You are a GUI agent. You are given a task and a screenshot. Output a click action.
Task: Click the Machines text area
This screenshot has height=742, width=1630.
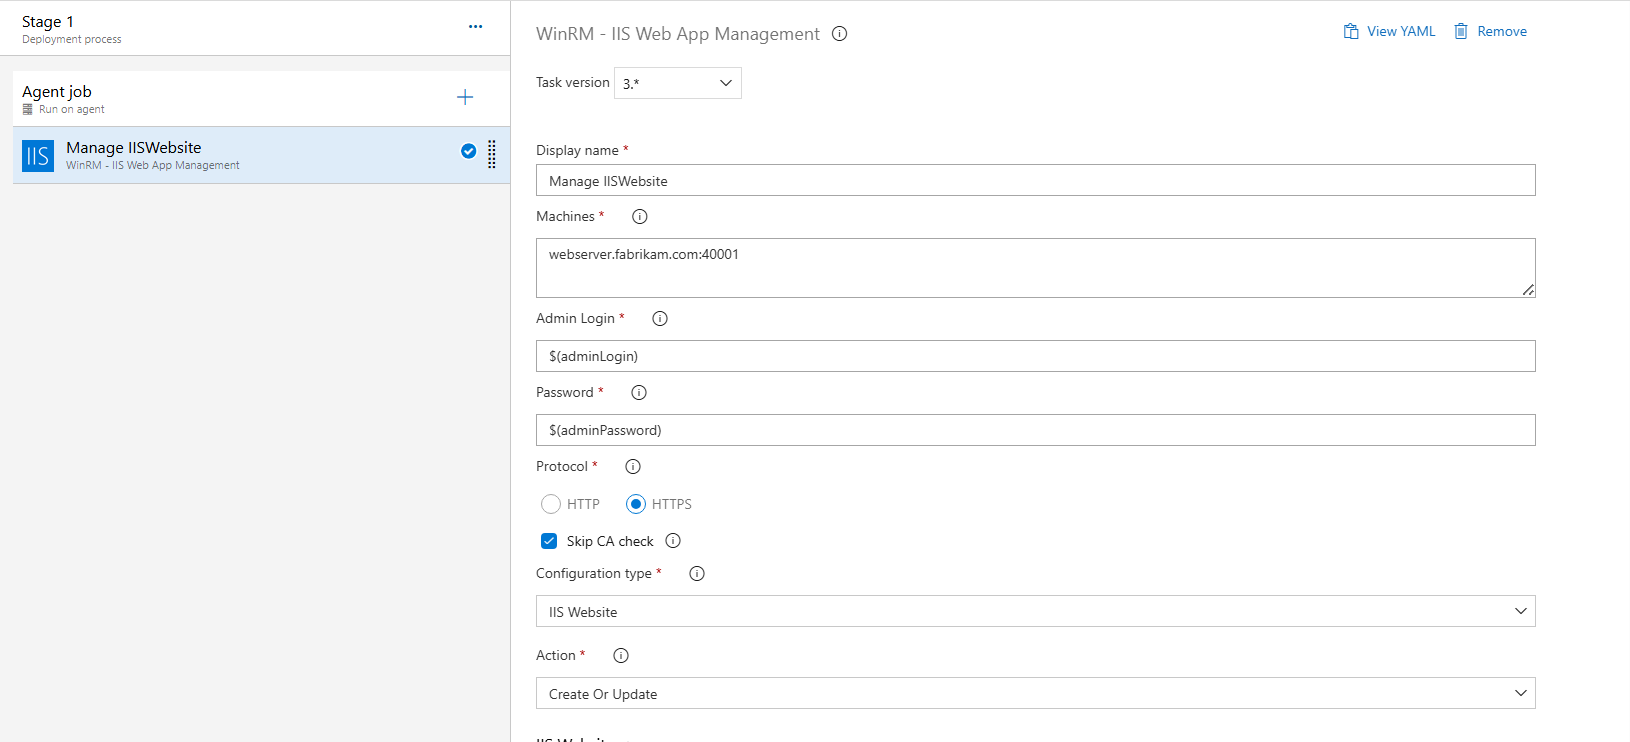click(x=1036, y=268)
